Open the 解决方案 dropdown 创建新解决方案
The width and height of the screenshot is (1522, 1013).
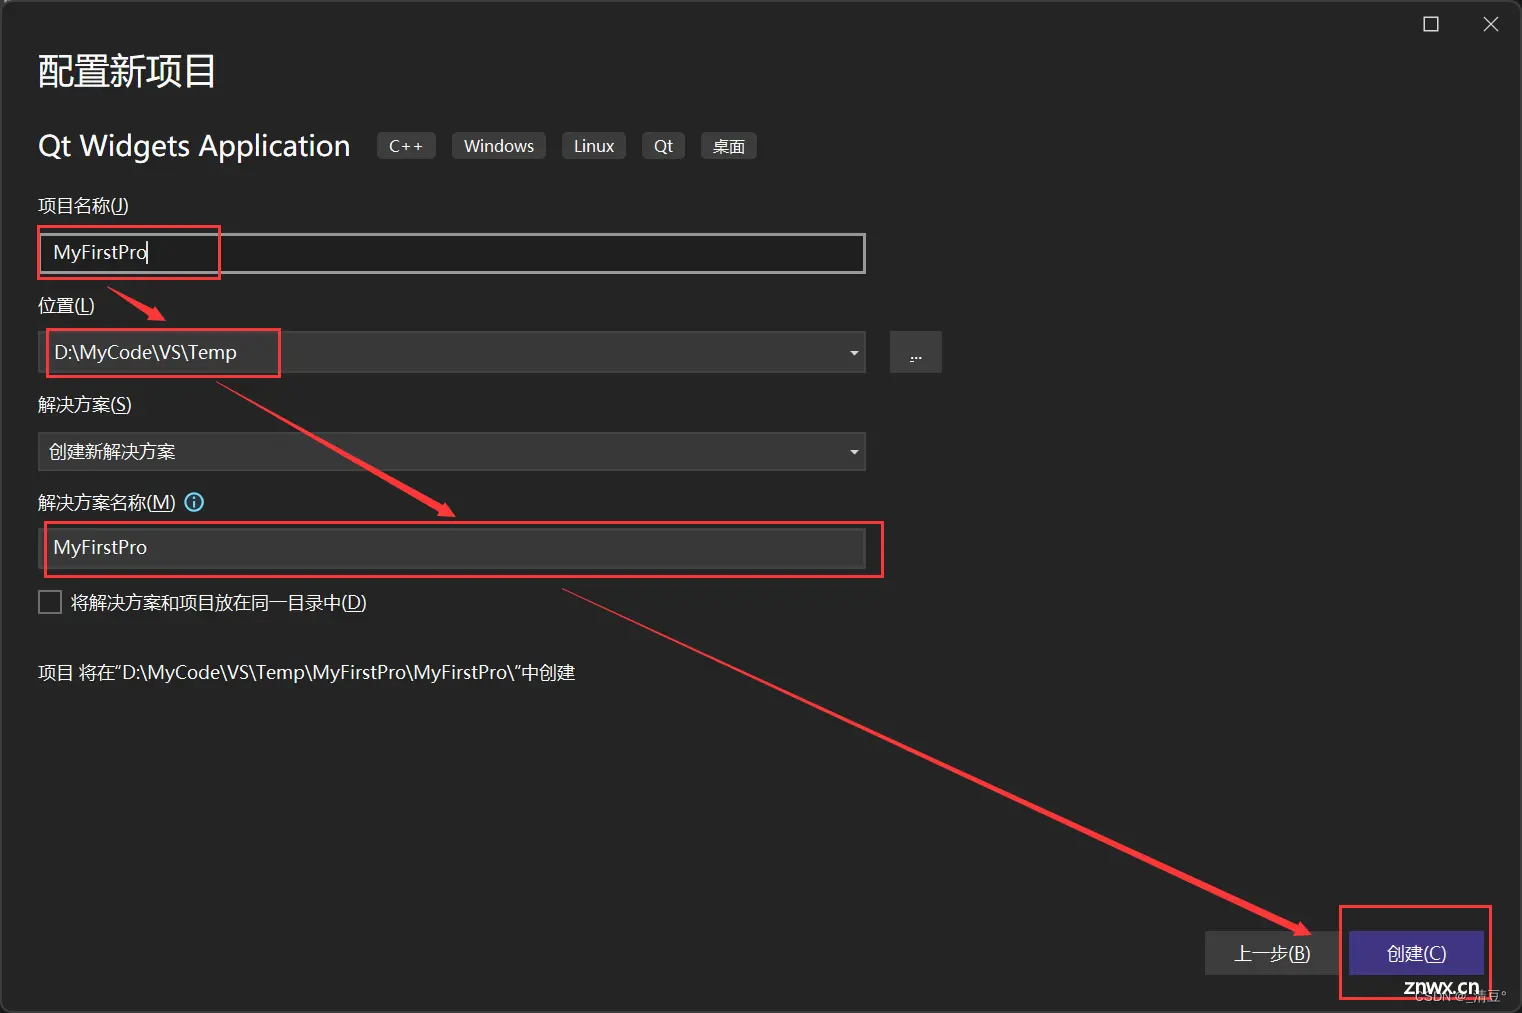click(x=452, y=451)
